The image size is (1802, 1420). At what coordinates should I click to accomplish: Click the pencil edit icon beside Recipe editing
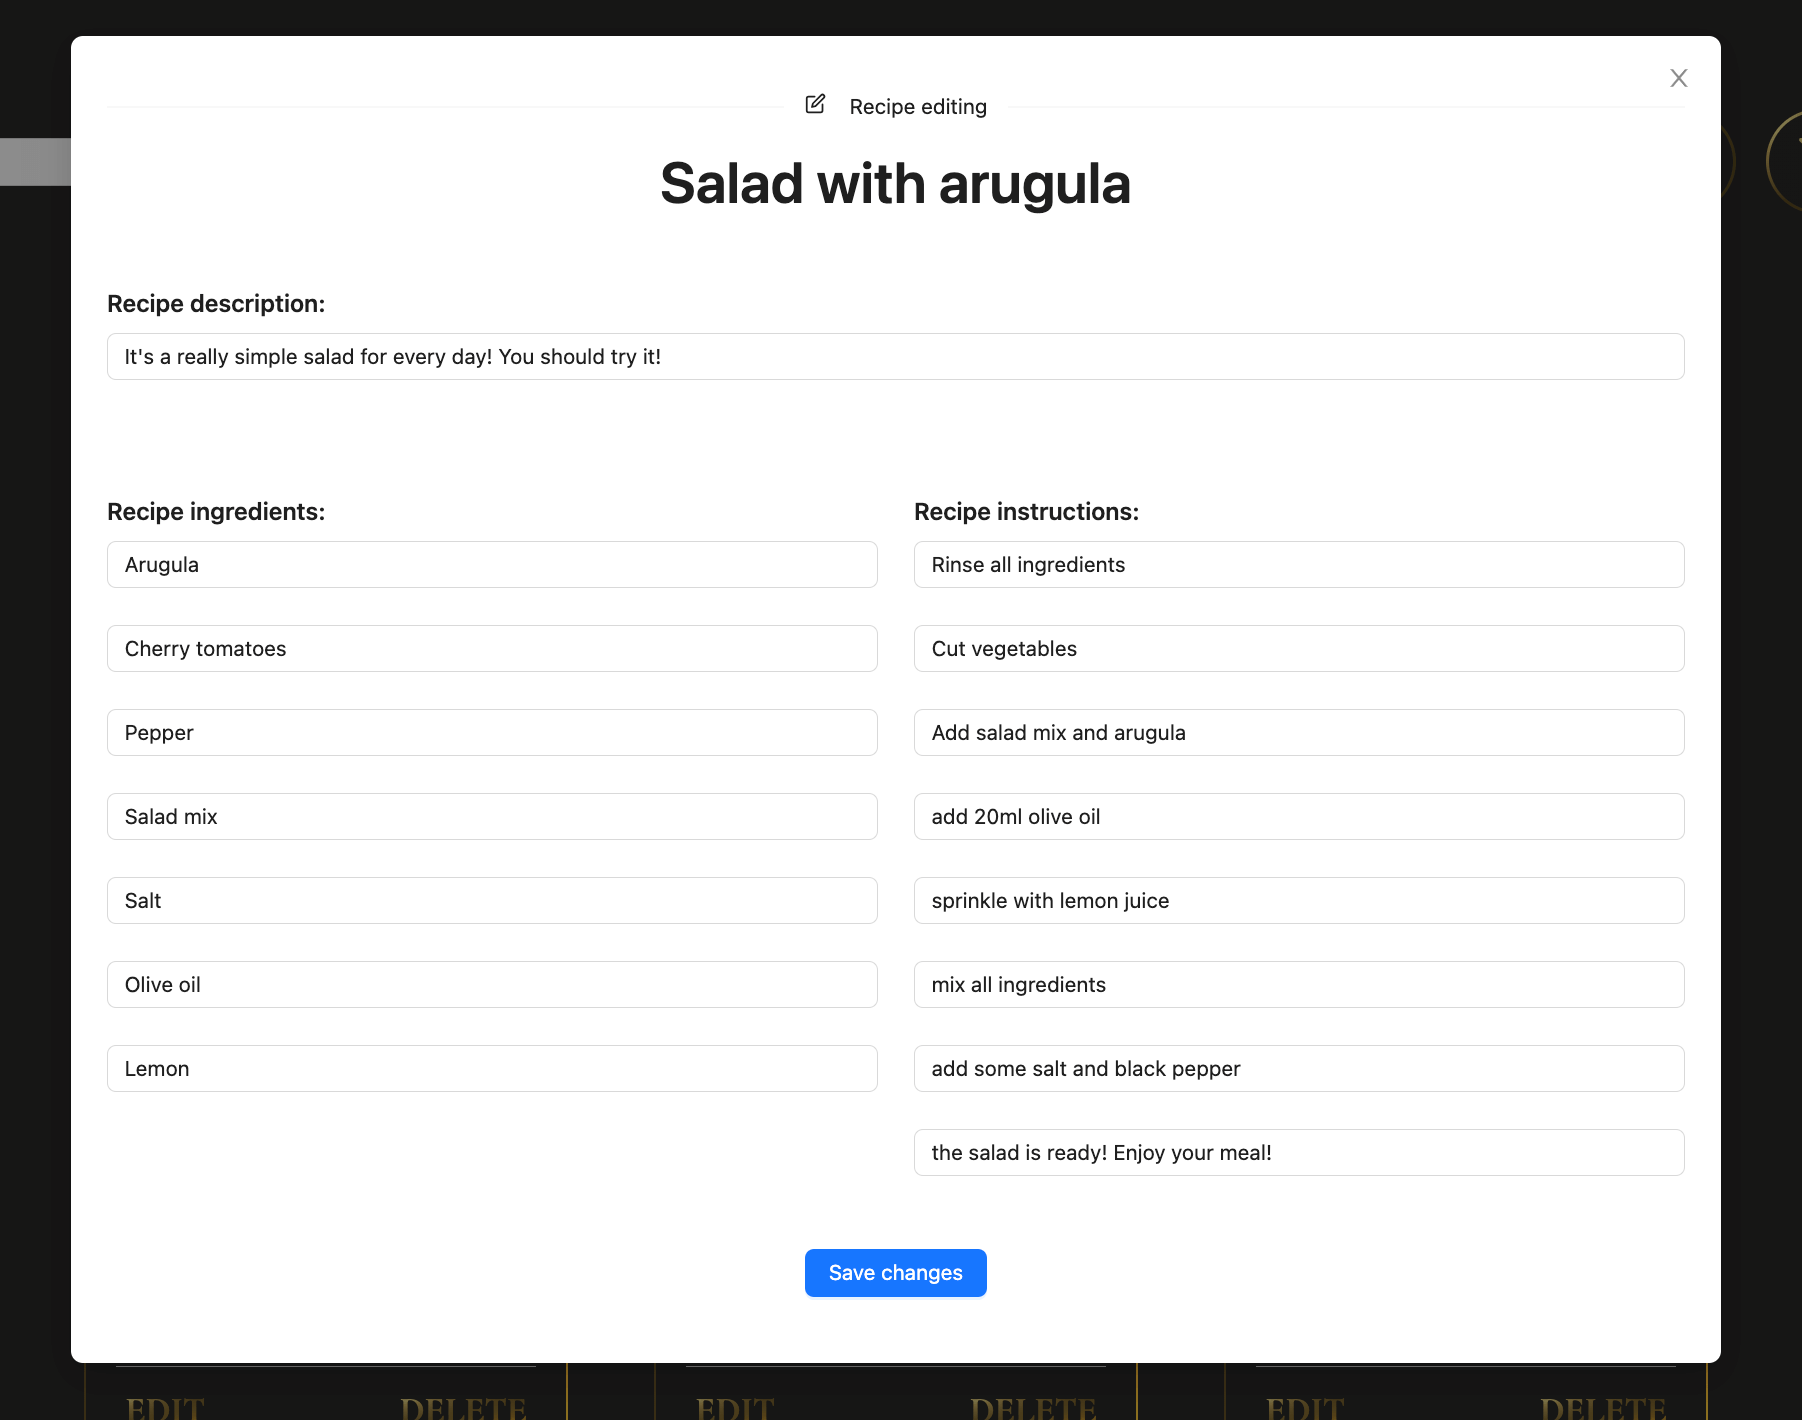[x=815, y=104]
